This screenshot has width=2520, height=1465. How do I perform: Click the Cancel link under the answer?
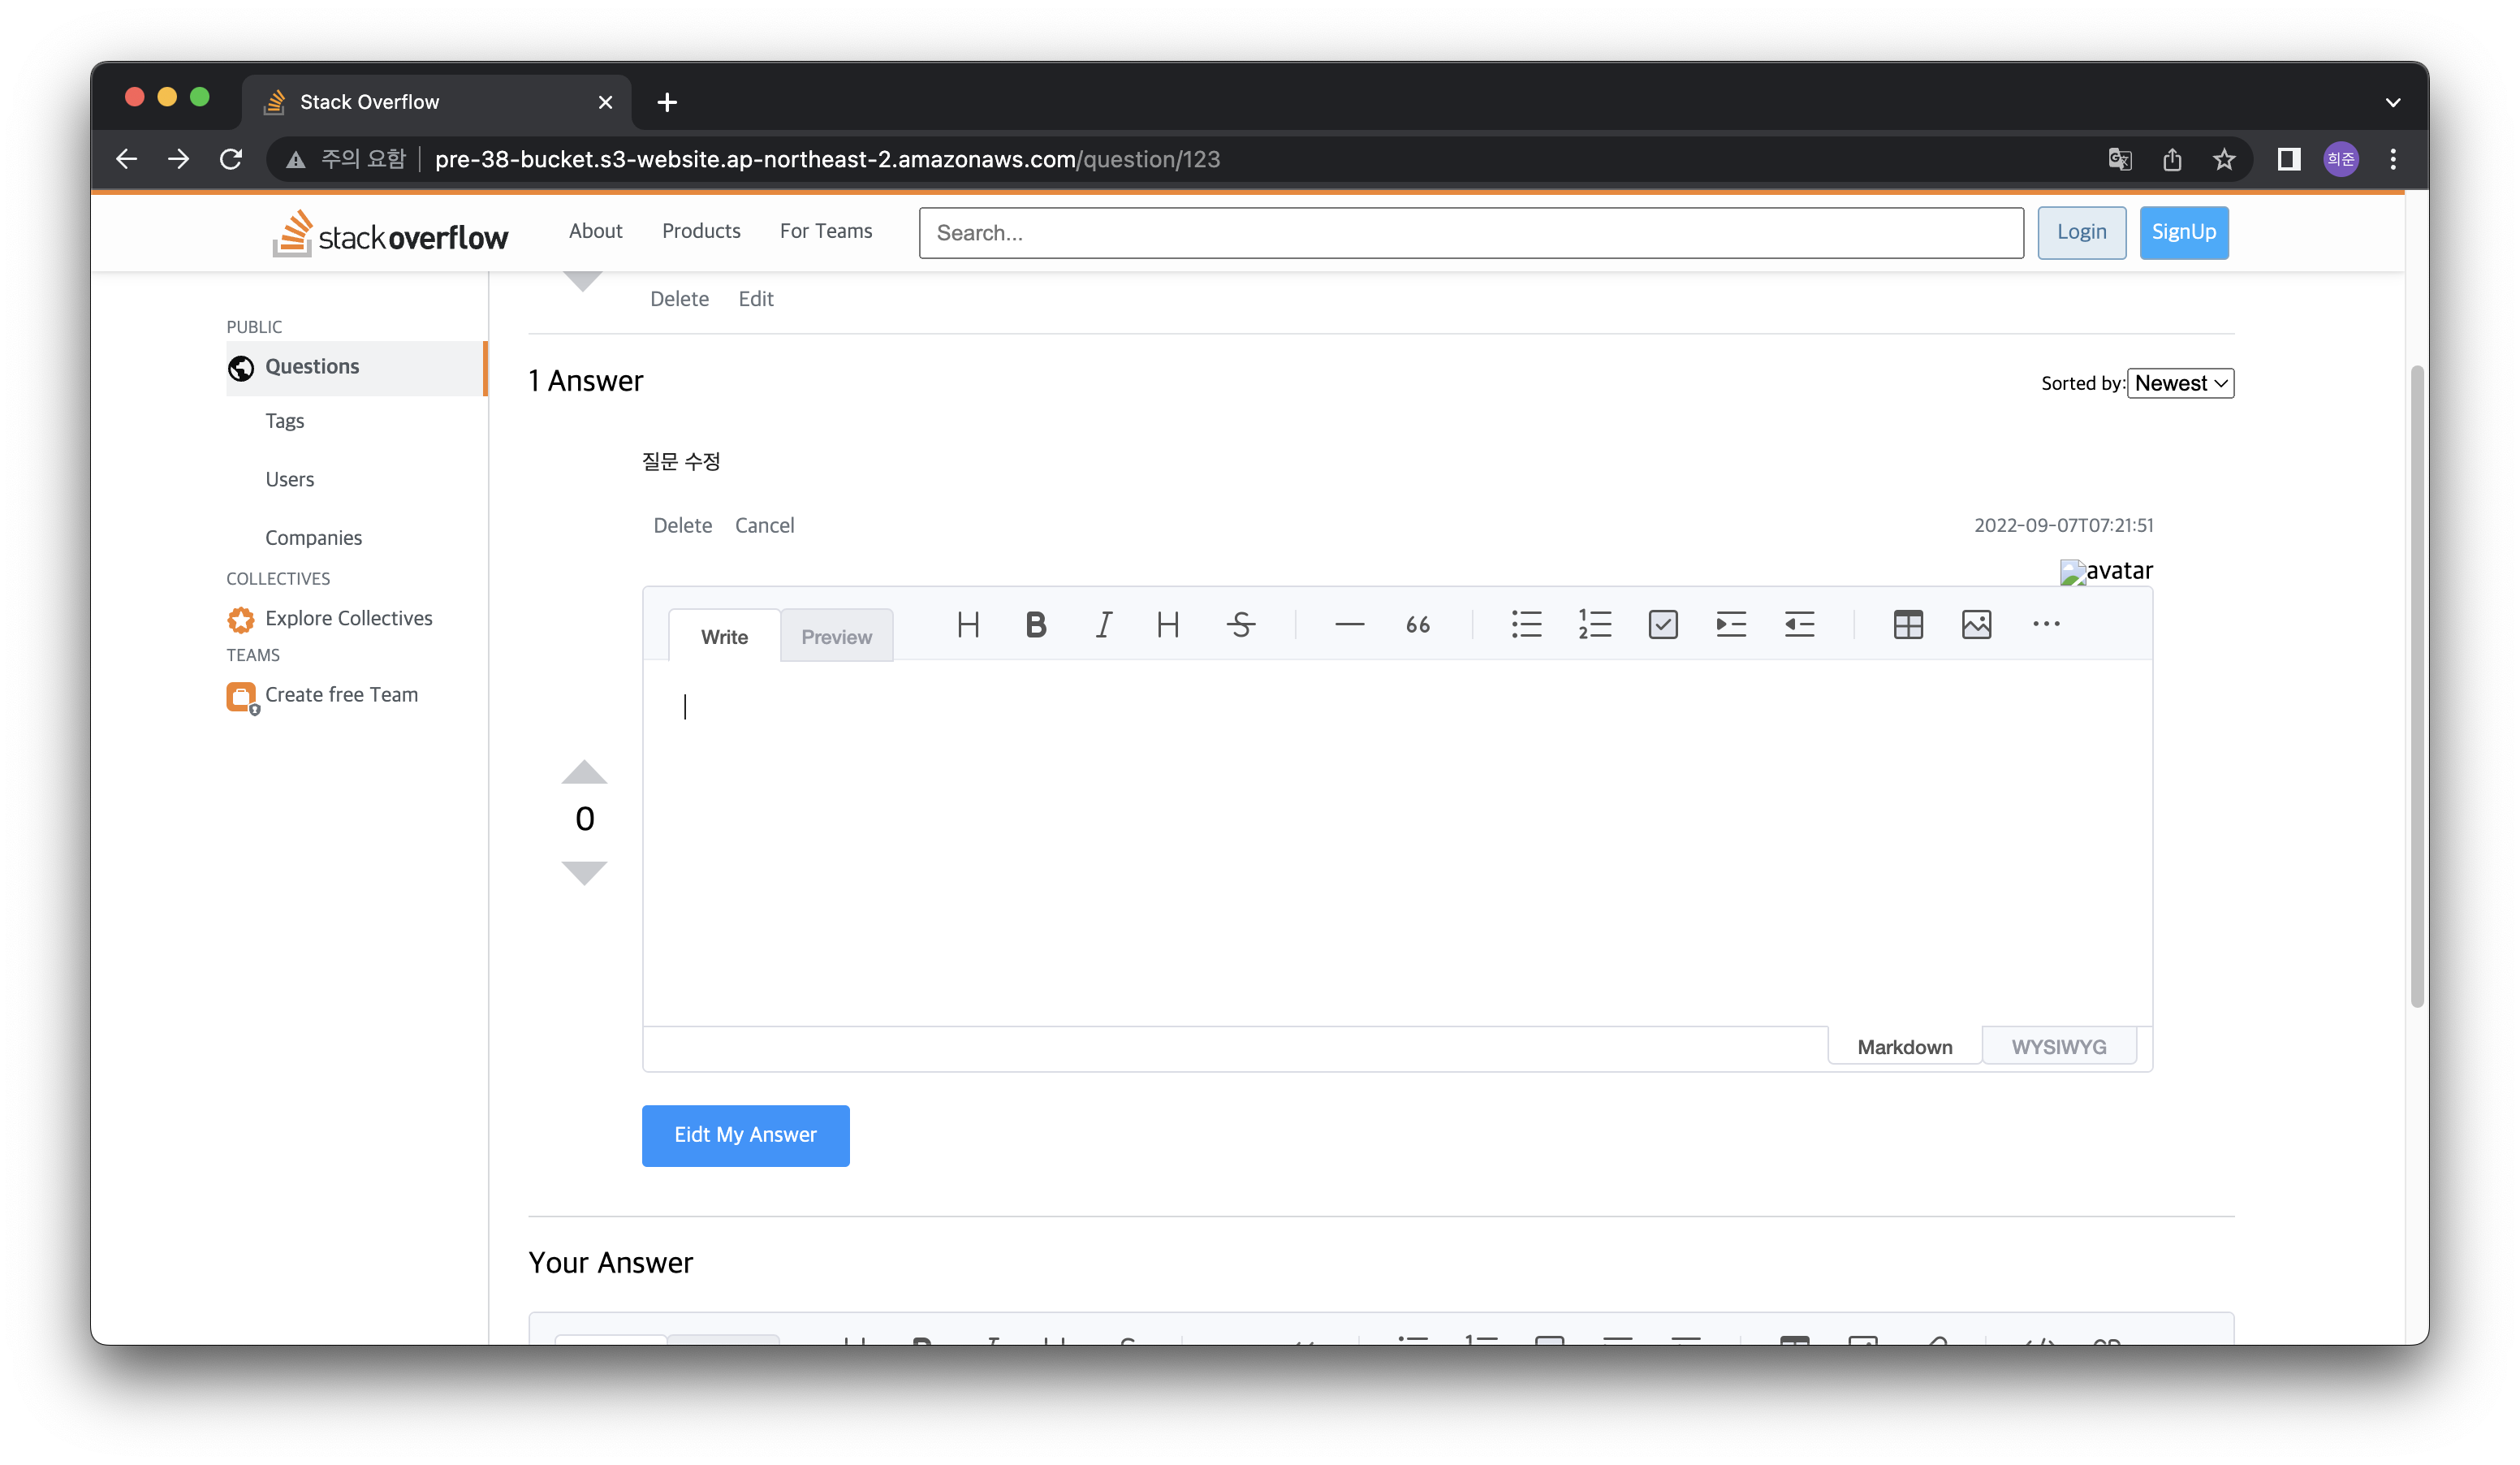coord(764,526)
